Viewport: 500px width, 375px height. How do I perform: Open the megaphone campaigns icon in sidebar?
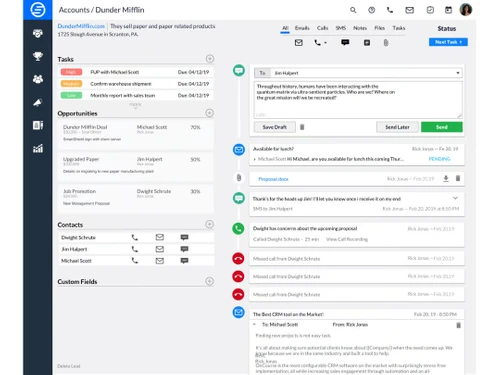tap(38, 102)
